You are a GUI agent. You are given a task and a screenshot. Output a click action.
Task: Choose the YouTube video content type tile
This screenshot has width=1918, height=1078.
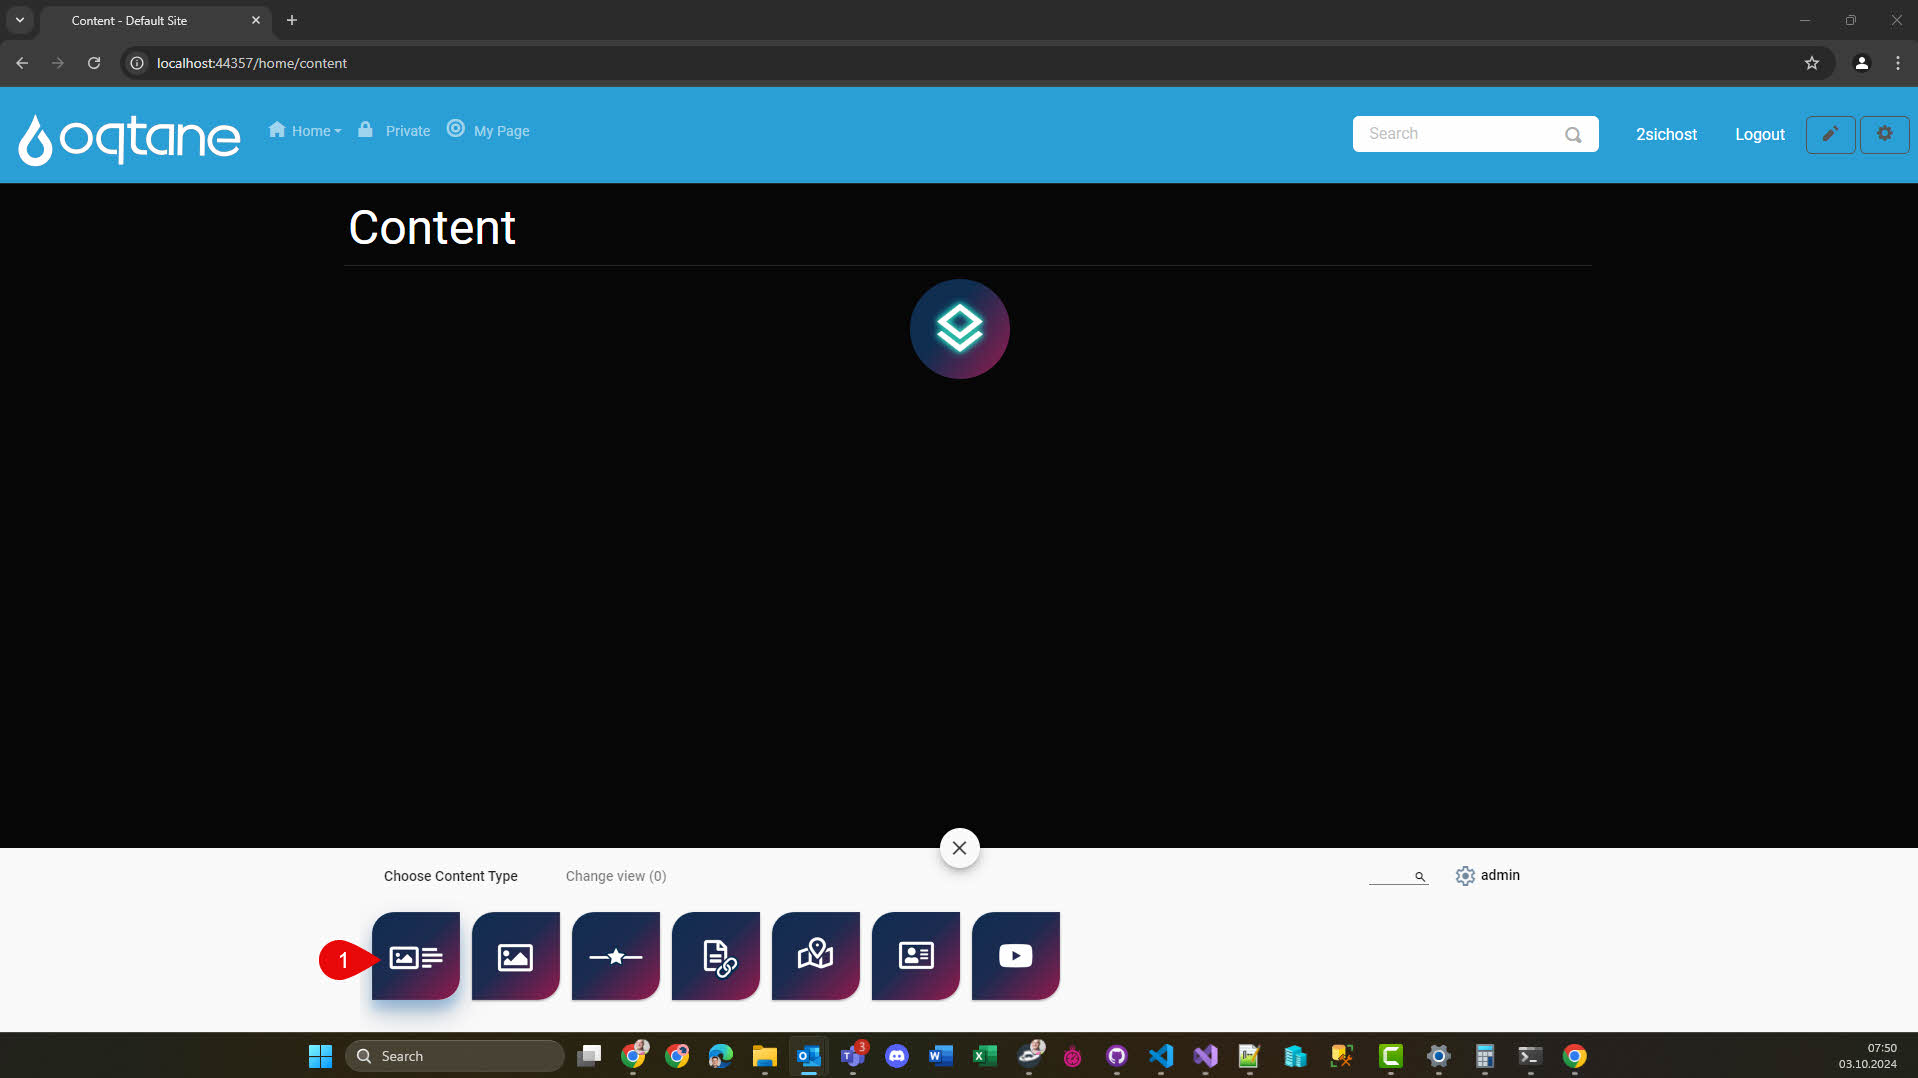1015,956
